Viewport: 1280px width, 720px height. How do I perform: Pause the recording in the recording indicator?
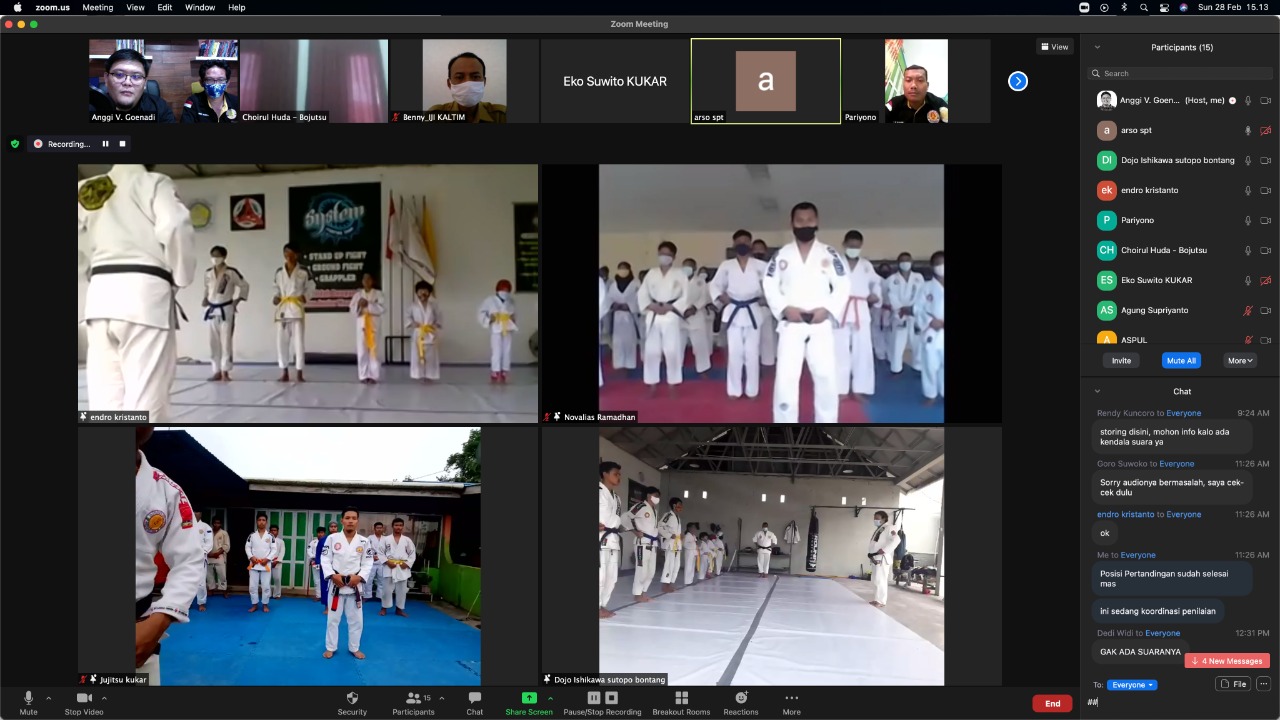105,144
